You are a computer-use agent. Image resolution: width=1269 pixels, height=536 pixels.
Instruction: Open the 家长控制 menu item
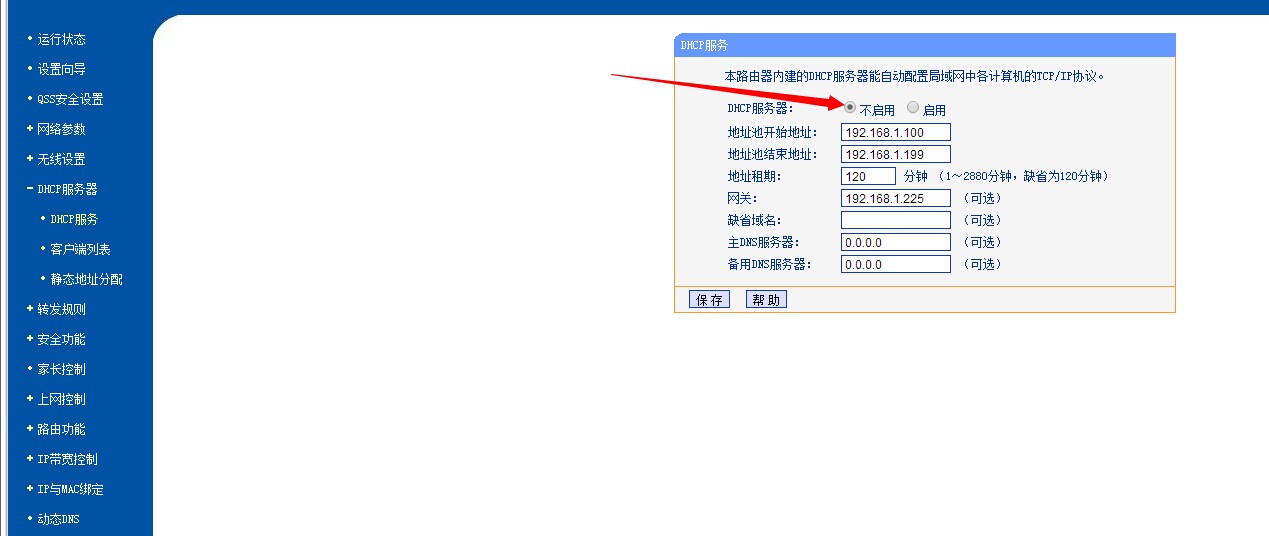point(61,369)
